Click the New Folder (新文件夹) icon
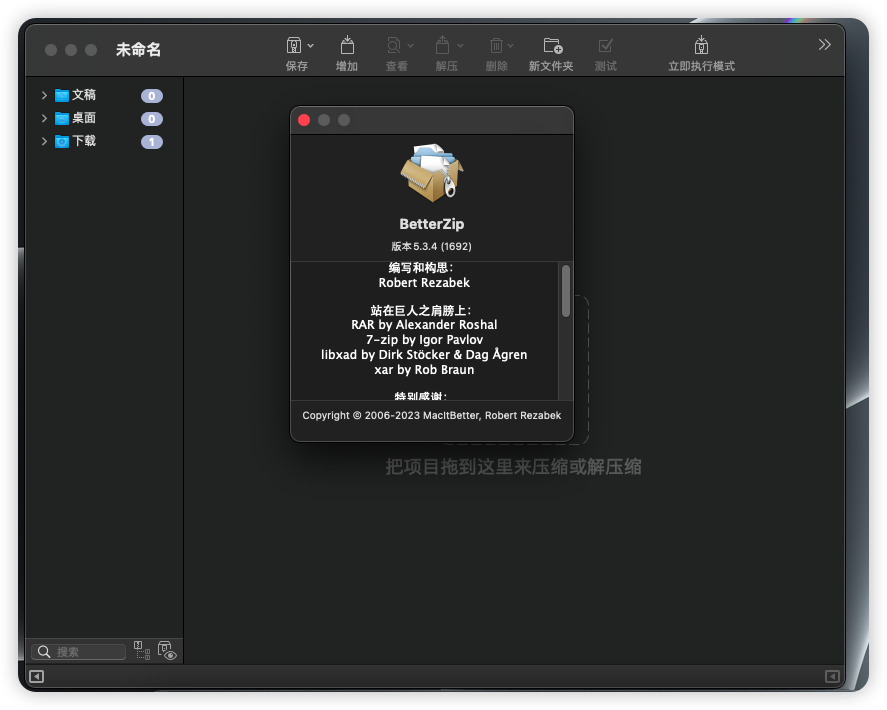The image size is (887, 710). [x=552, y=45]
